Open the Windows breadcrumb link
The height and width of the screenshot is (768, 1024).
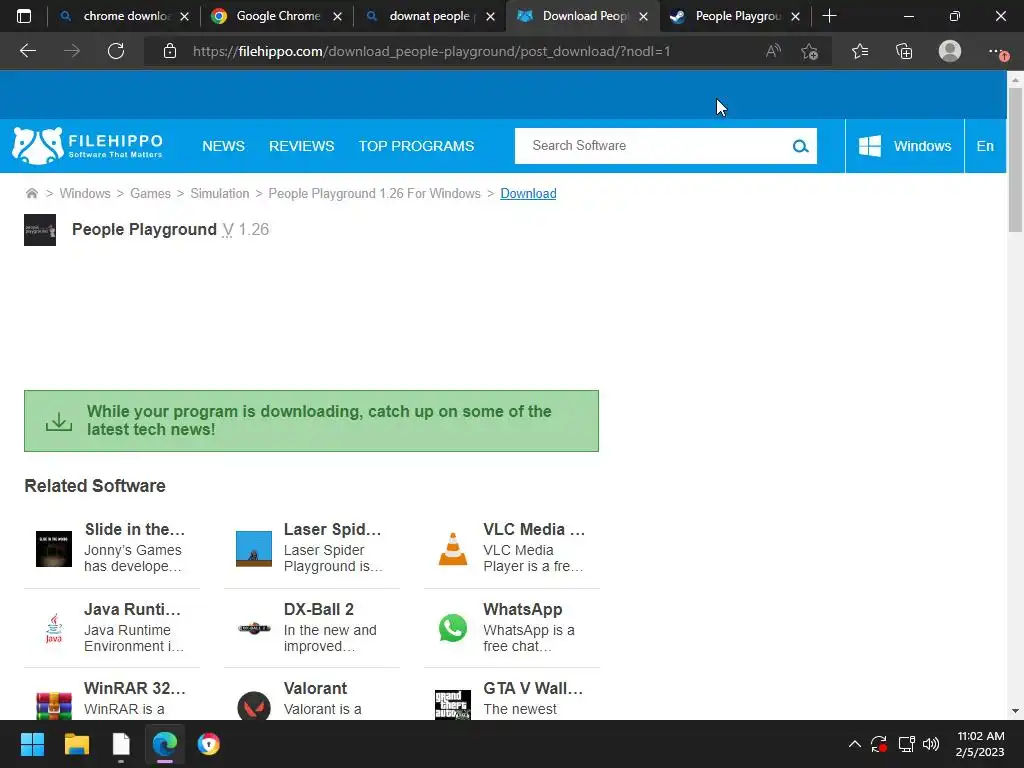(x=85, y=193)
